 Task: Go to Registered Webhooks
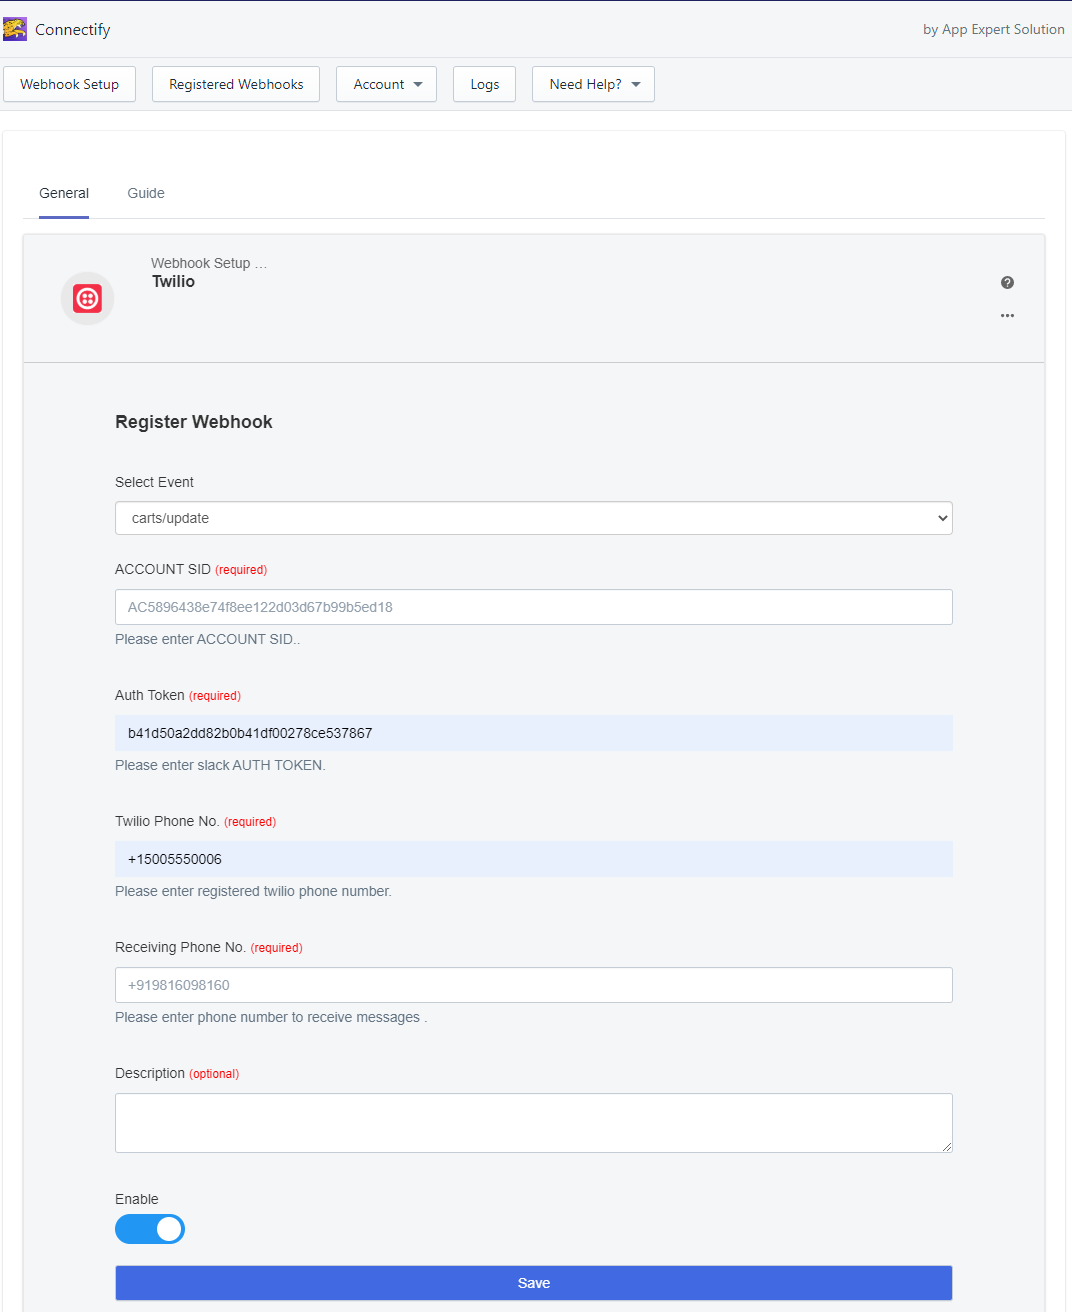pyautogui.click(x=236, y=84)
